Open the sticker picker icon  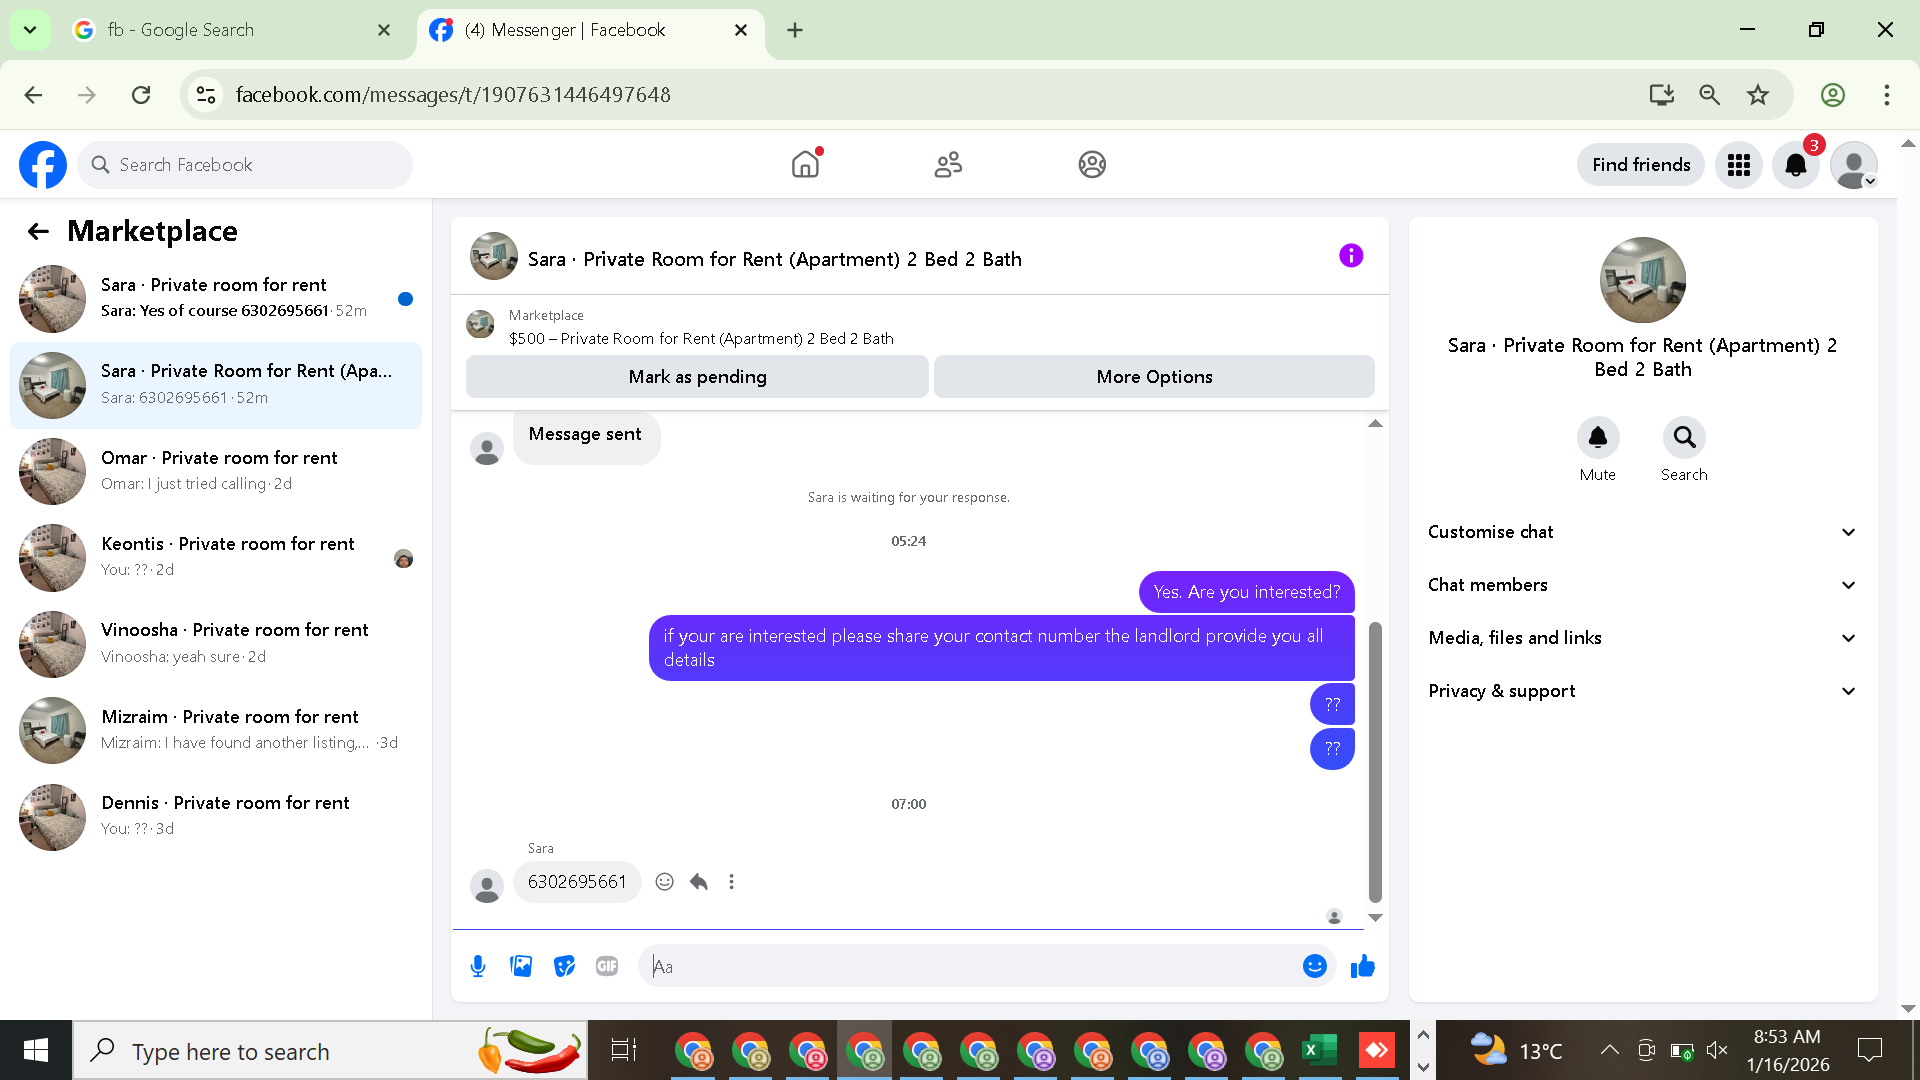(x=564, y=966)
